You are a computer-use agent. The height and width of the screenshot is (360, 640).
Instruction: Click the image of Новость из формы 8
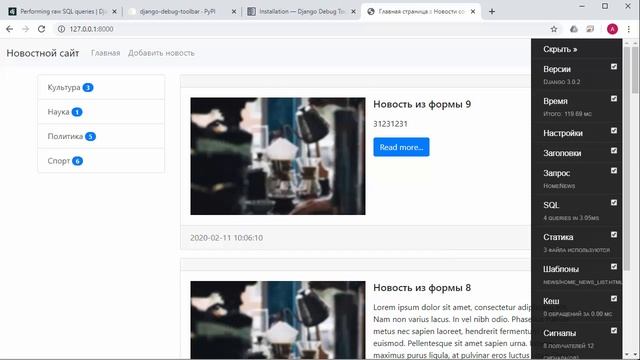tap(278, 320)
